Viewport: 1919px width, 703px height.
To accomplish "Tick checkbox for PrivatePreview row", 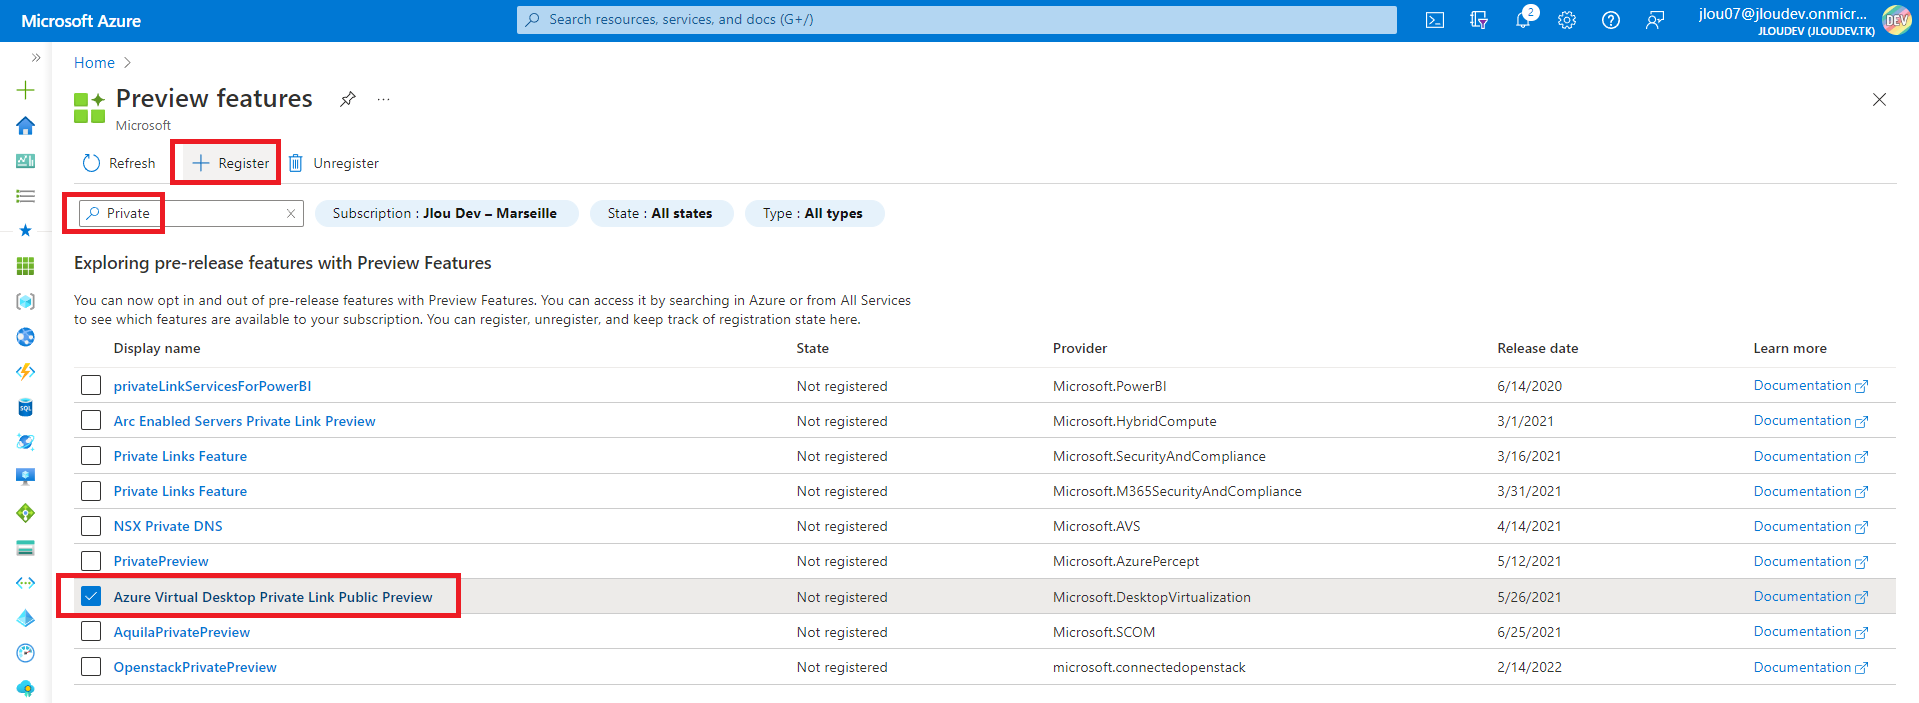I will pyautogui.click(x=91, y=561).
